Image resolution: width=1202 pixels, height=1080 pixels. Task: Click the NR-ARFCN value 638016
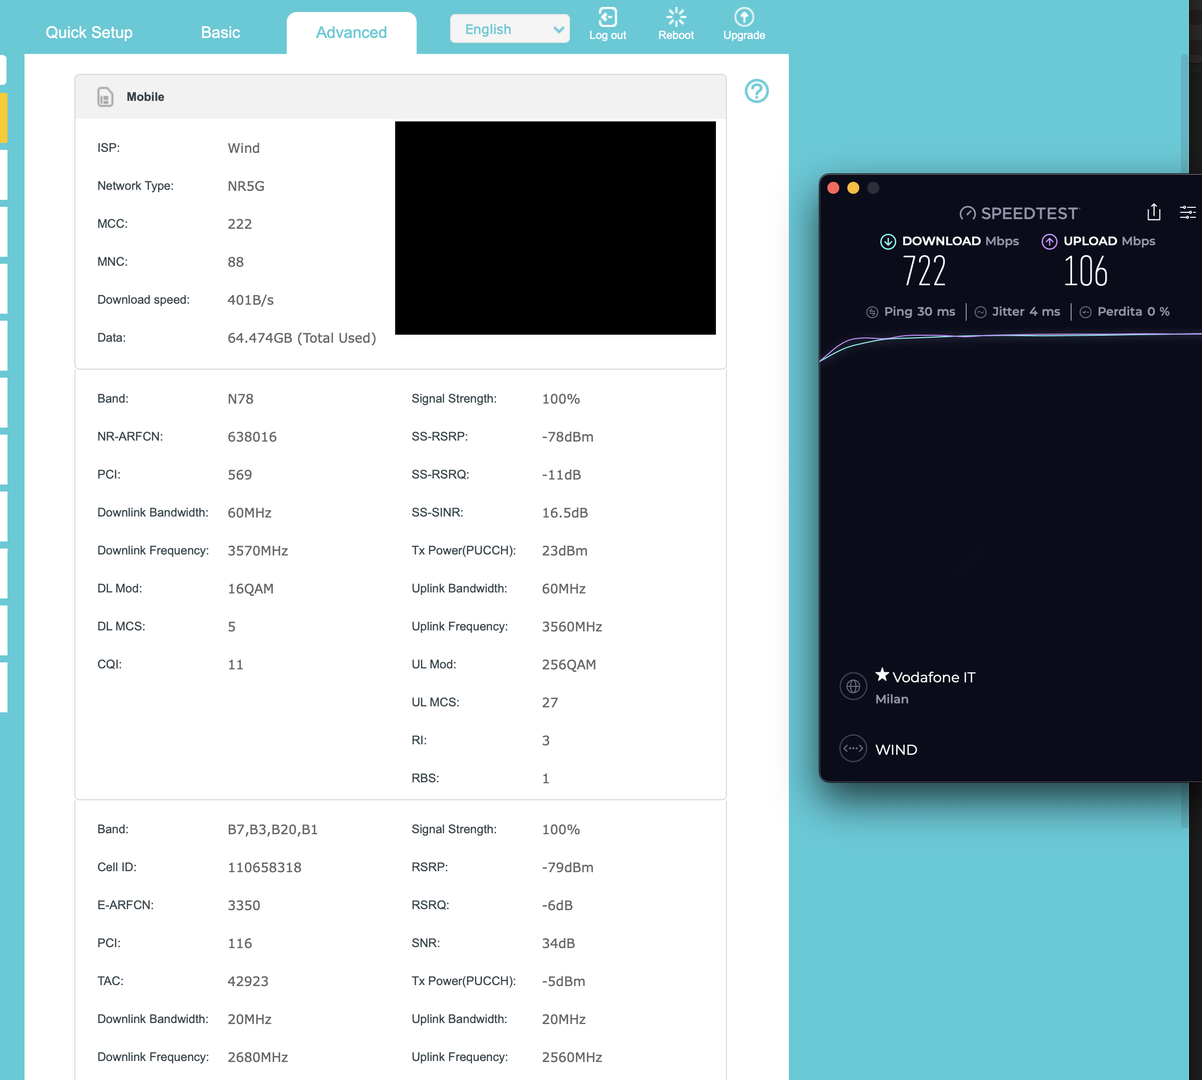(252, 437)
